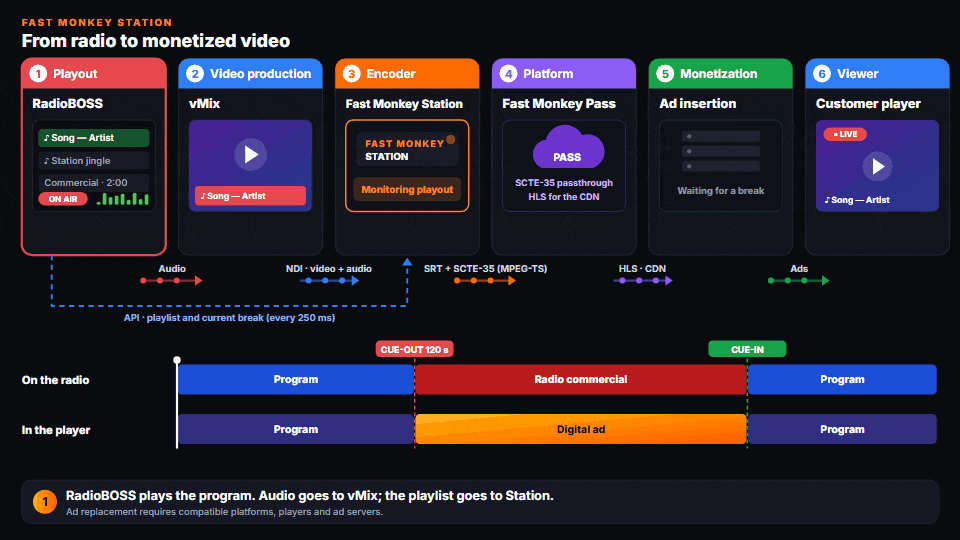The image size is (960, 540).
Task: Click last Program block in the player row
Action: click(842, 429)
